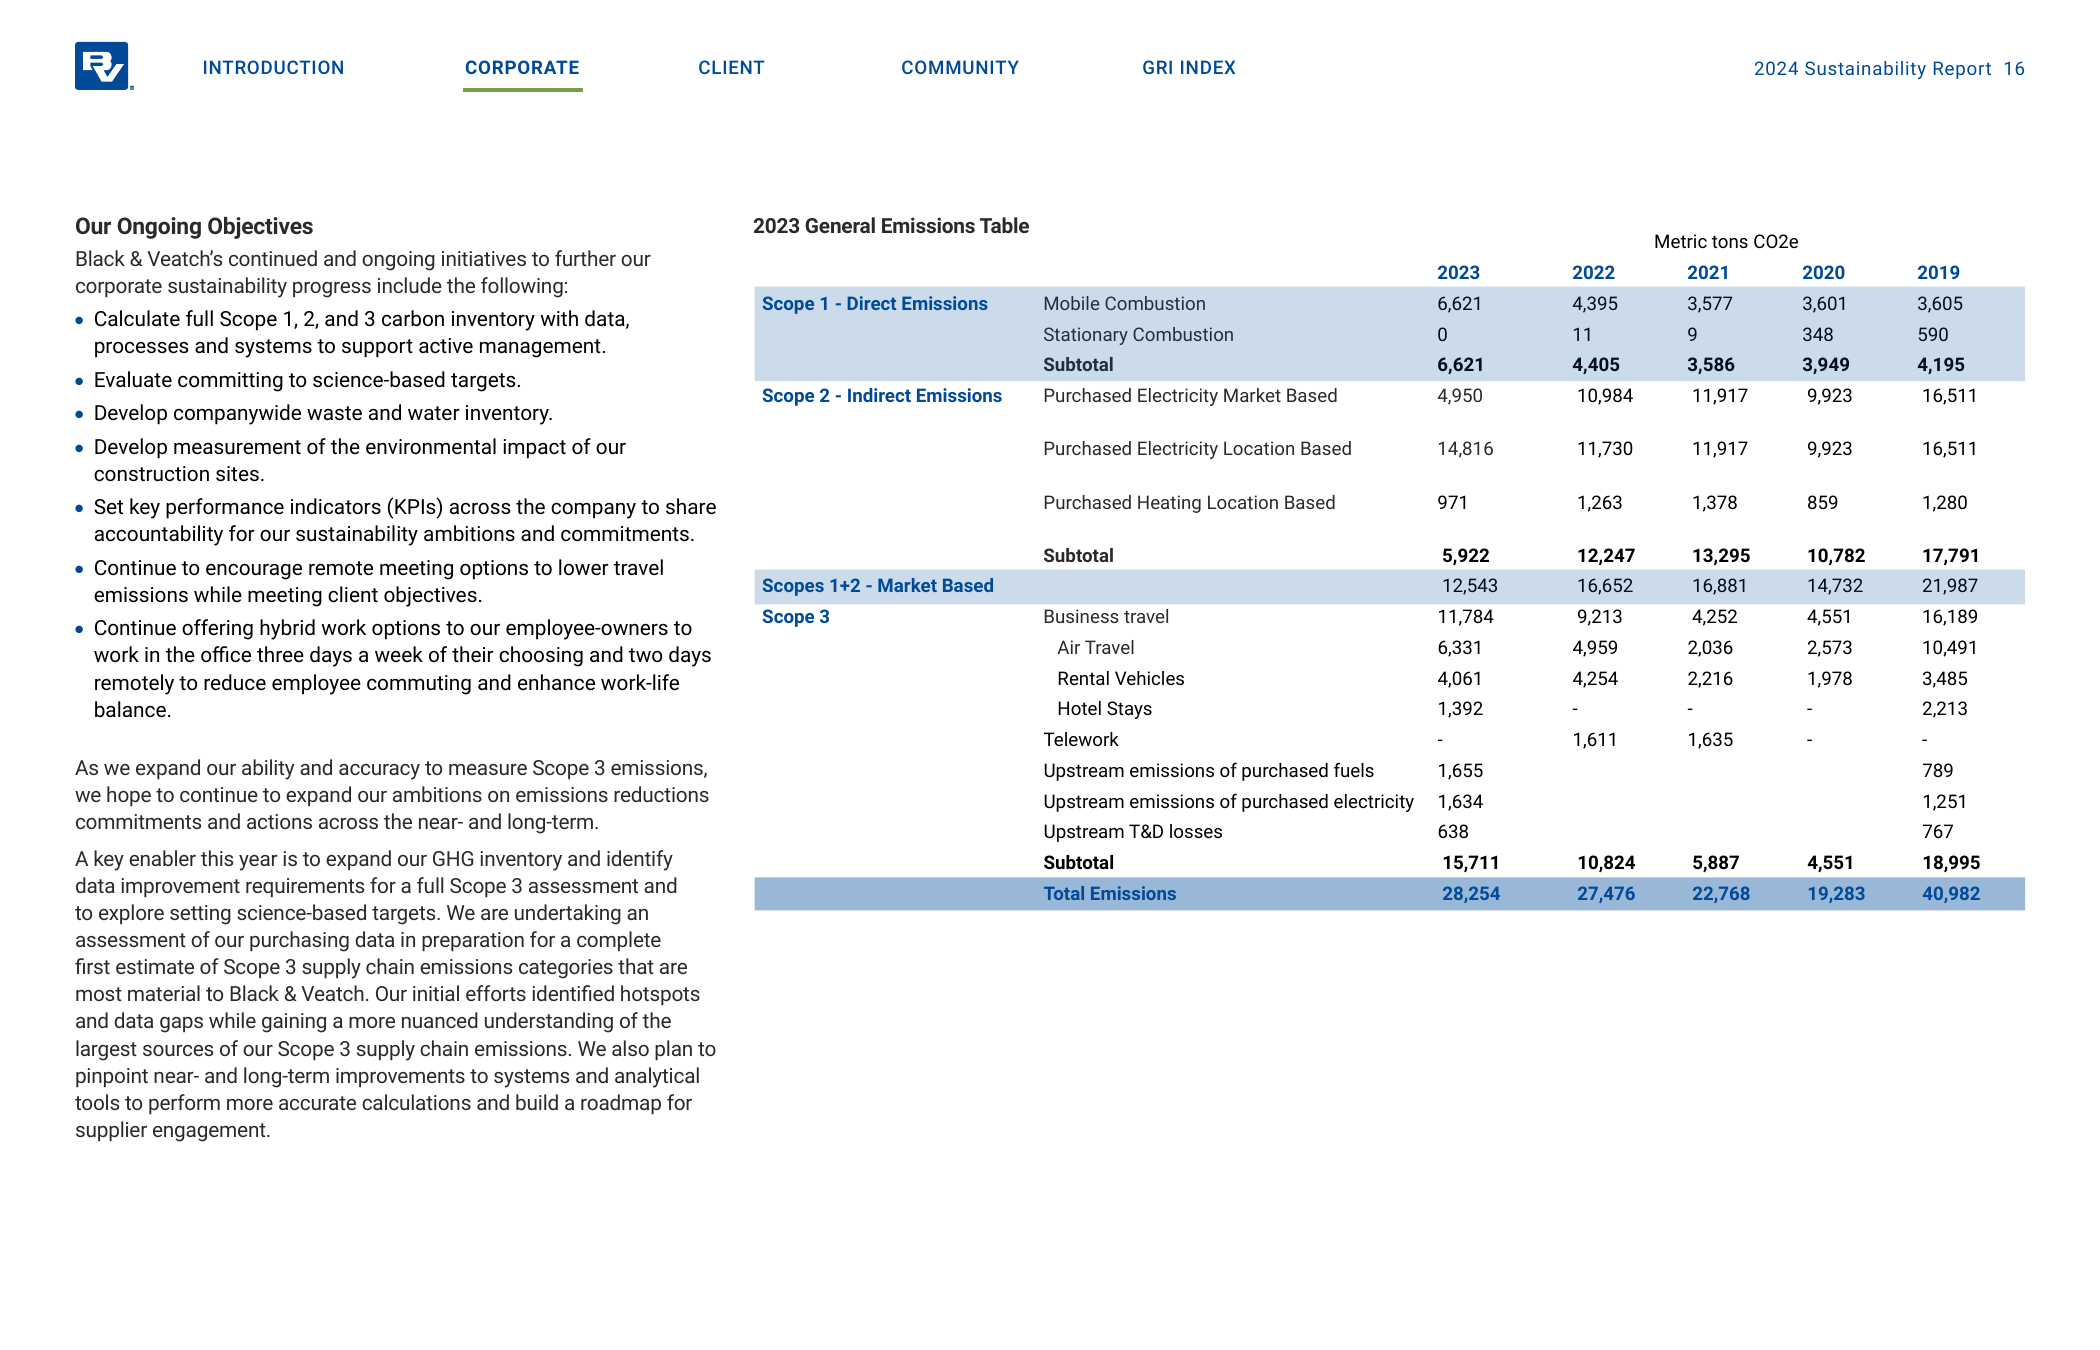
Task: Select the 'Air Travel' row label
Action: pos(1096,648)
